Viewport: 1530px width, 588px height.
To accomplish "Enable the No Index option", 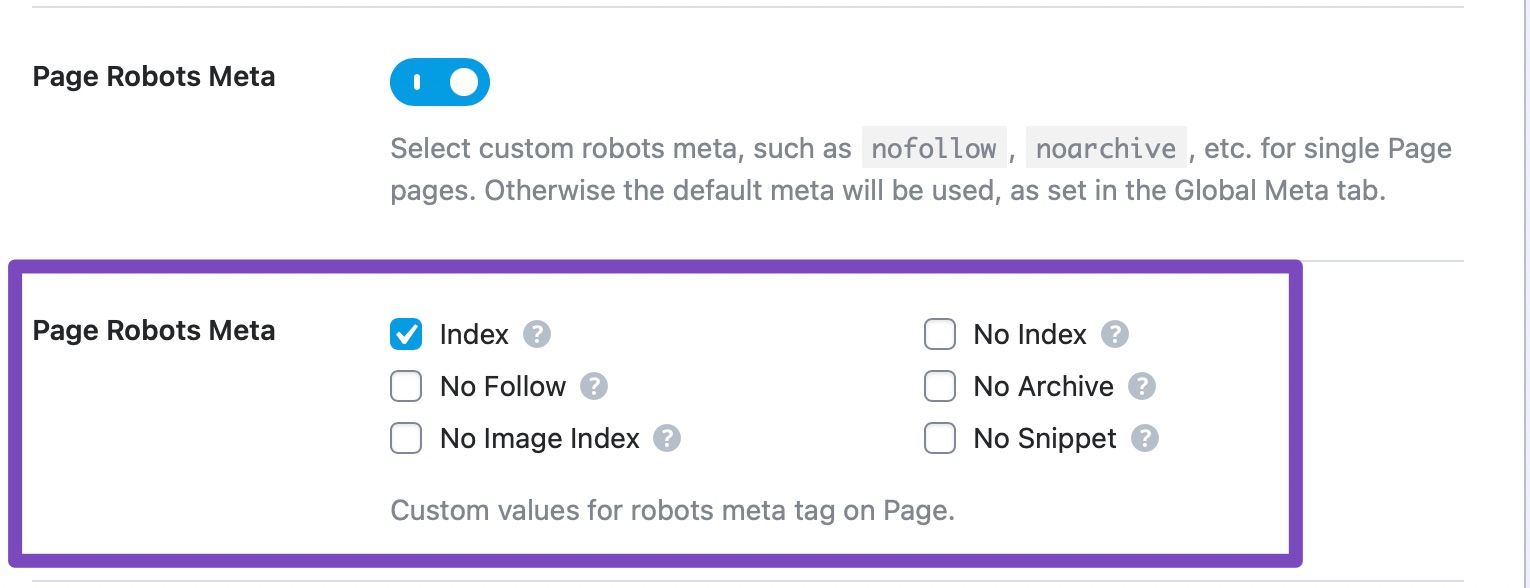I will click(940, 334).
